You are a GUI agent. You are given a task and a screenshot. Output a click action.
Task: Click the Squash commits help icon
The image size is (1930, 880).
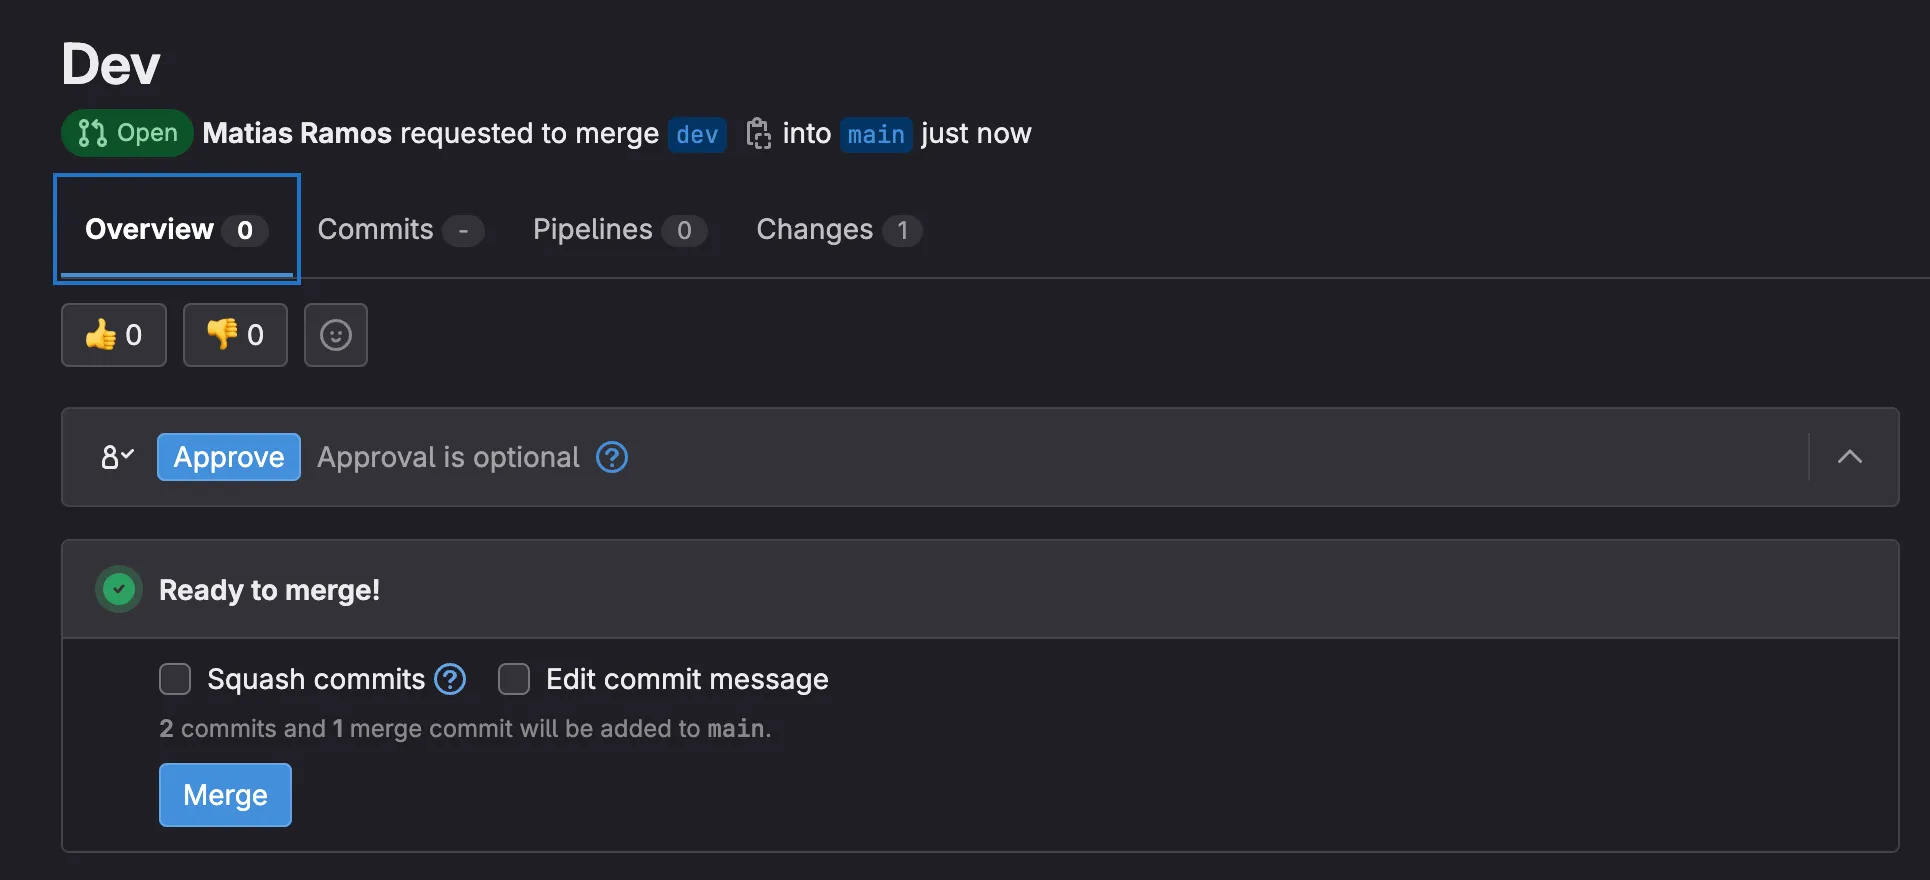tap(450, 679)
